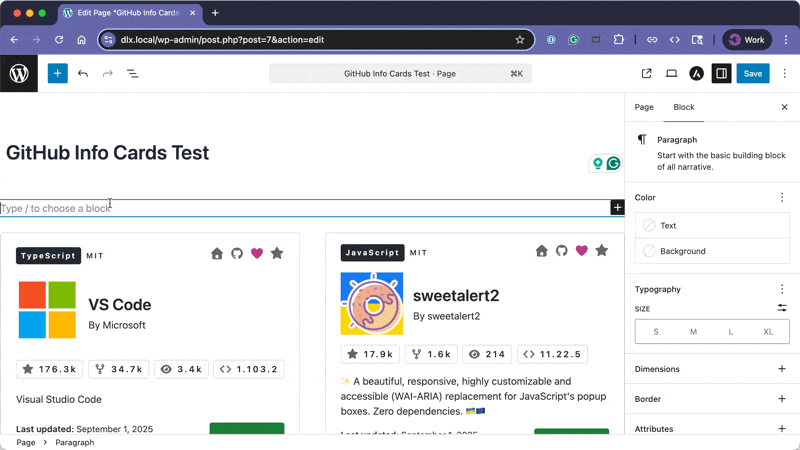Click the home icon on VS Code card
The image size is (800, 450).
(x=217, y=254)
